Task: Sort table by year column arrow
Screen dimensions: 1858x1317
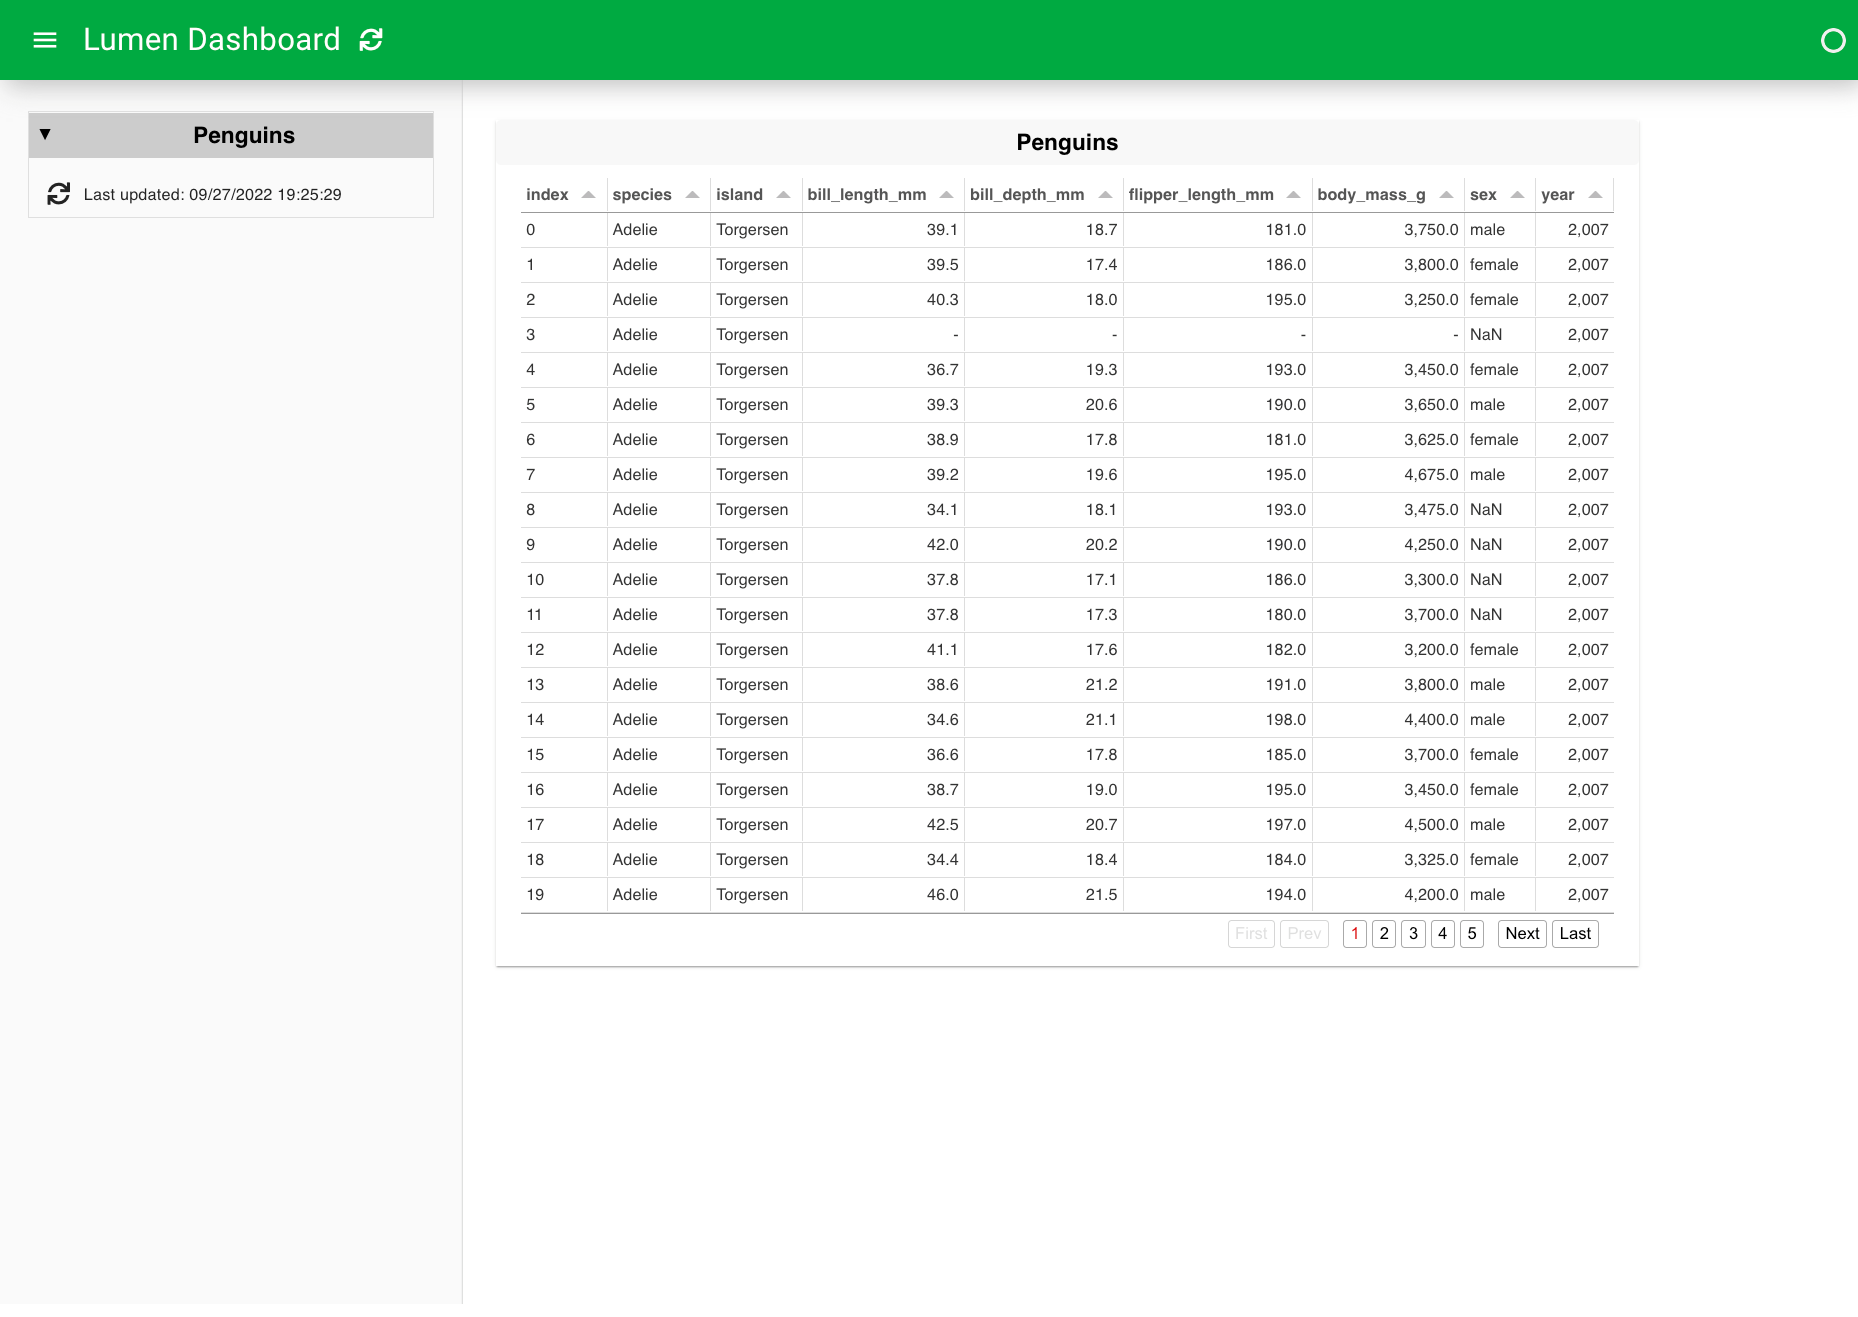Action: coord(1595,195)
